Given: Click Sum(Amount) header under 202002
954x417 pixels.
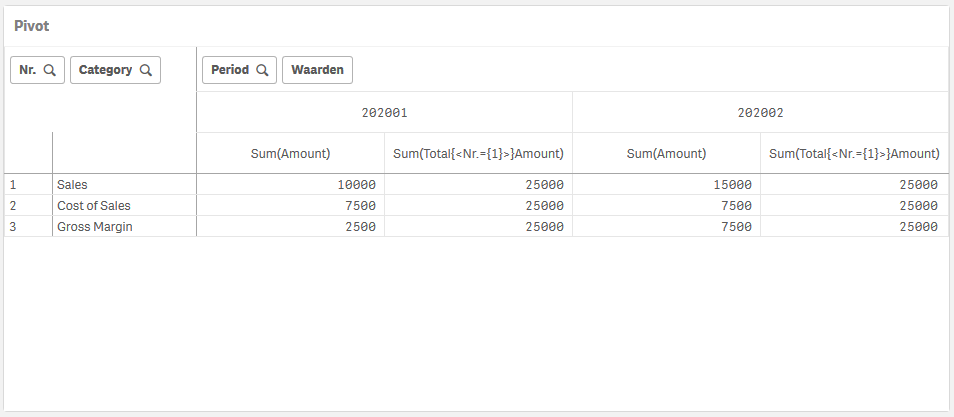Looking at the screenshot, I should [x=667, y=153].
